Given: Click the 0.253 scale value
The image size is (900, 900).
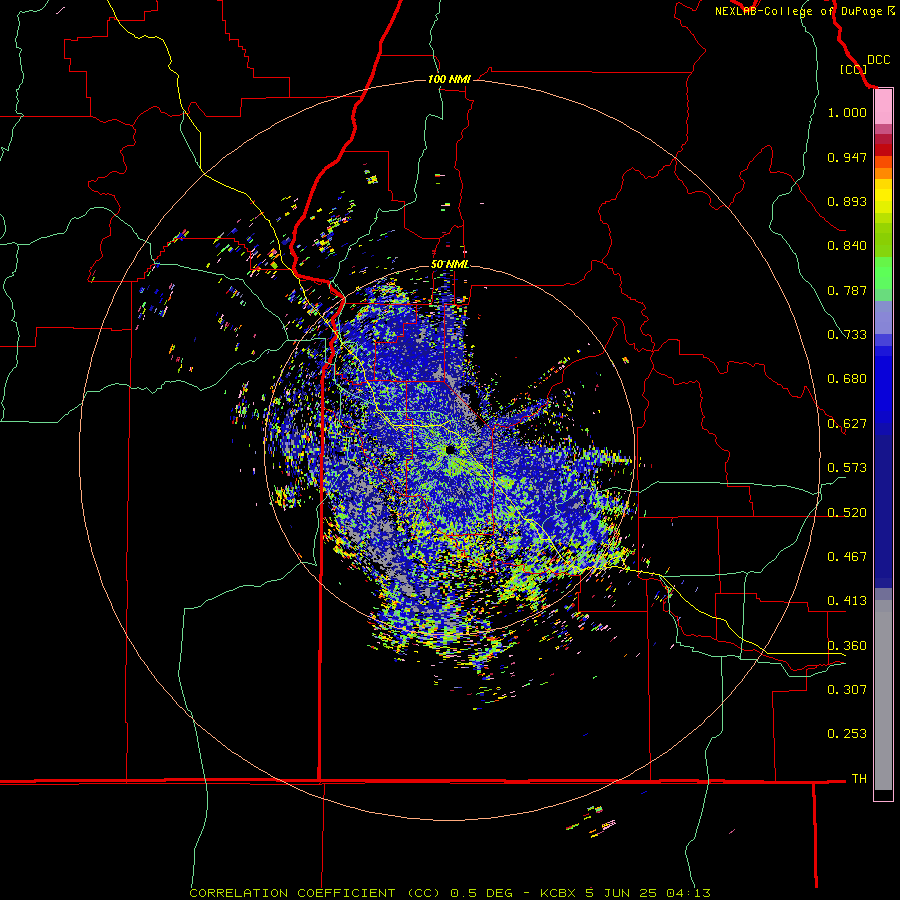Looking at the screenshot, I should coord(847,734).
